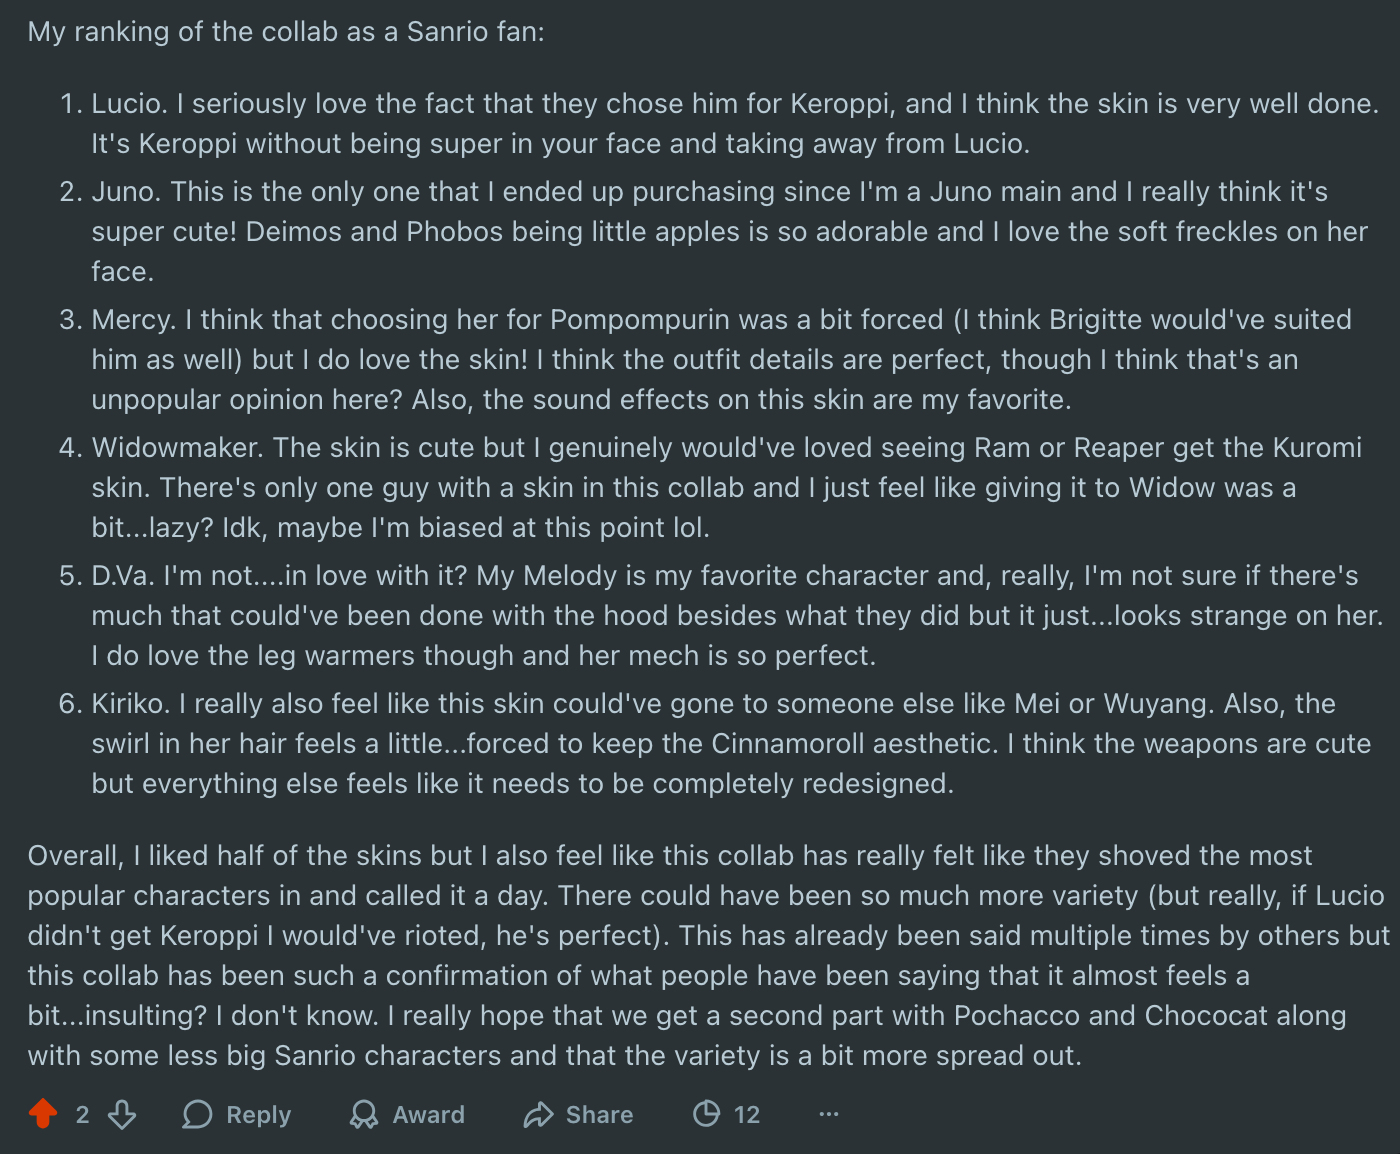Image resolution: width=1400 pixels, height=1154 pixels.
Task: Click the Lucio ranking entry text
Action: (x=735, y=124)
